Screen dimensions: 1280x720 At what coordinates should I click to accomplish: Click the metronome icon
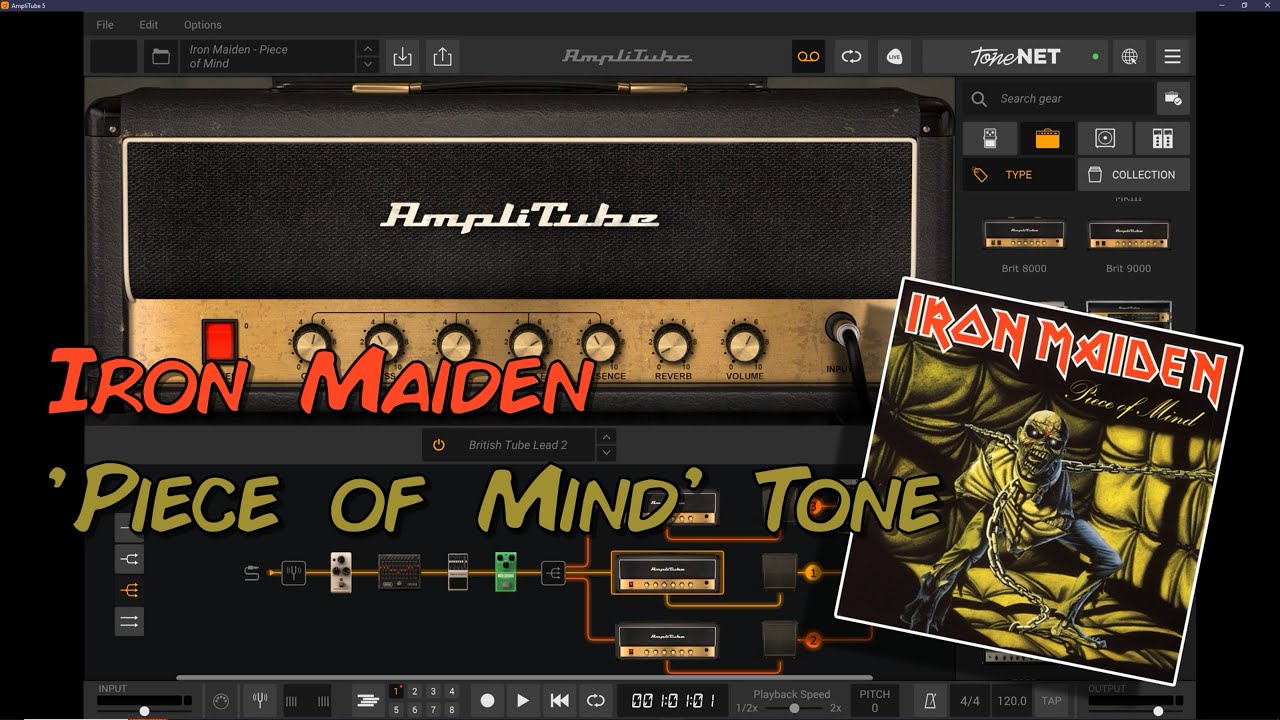(x=928, y=701)
